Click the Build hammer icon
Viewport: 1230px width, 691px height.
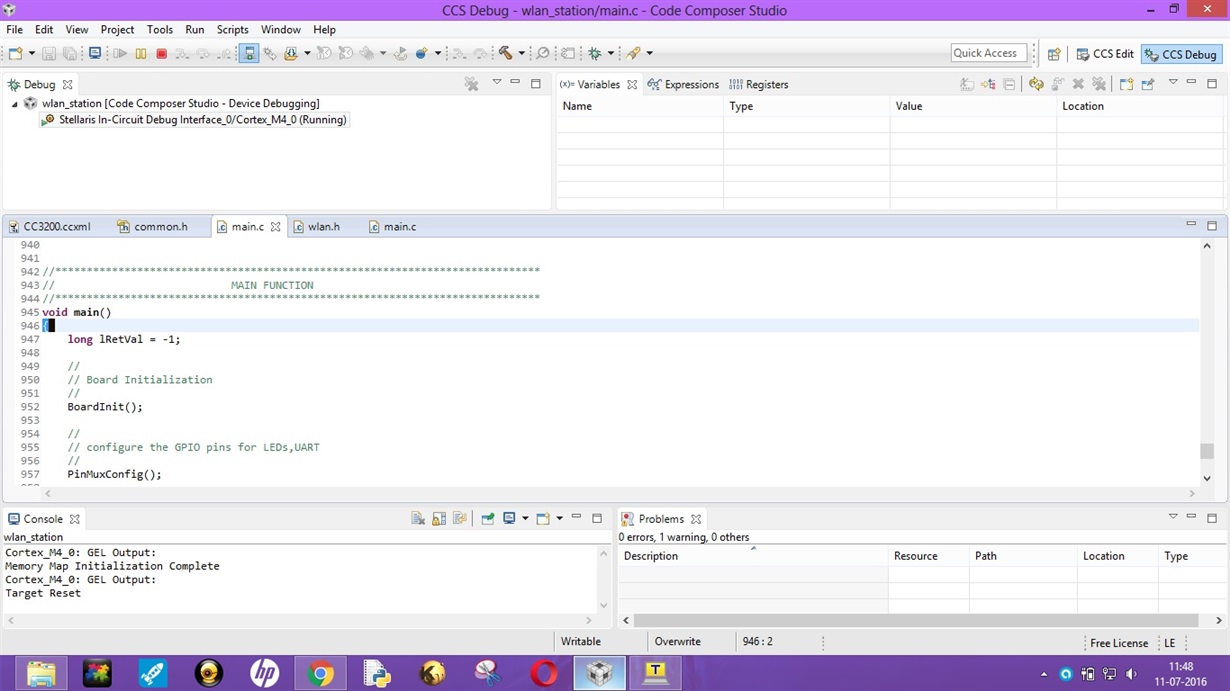[505, 53]
